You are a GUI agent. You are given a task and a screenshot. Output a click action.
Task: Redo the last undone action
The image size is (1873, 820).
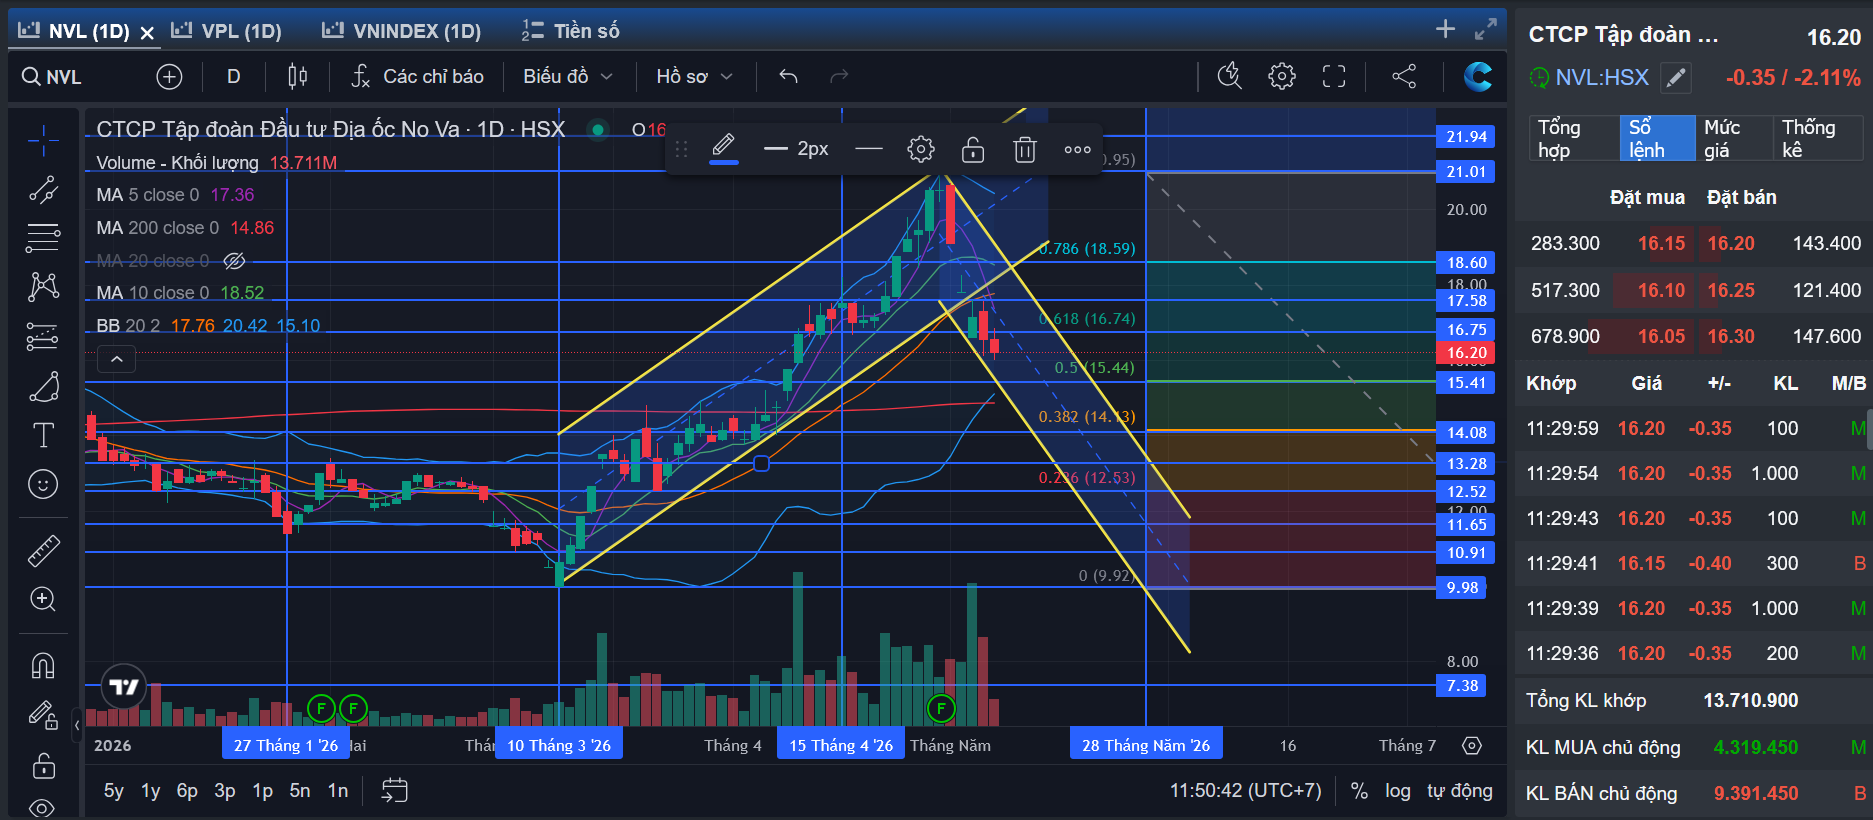[839, 77]
